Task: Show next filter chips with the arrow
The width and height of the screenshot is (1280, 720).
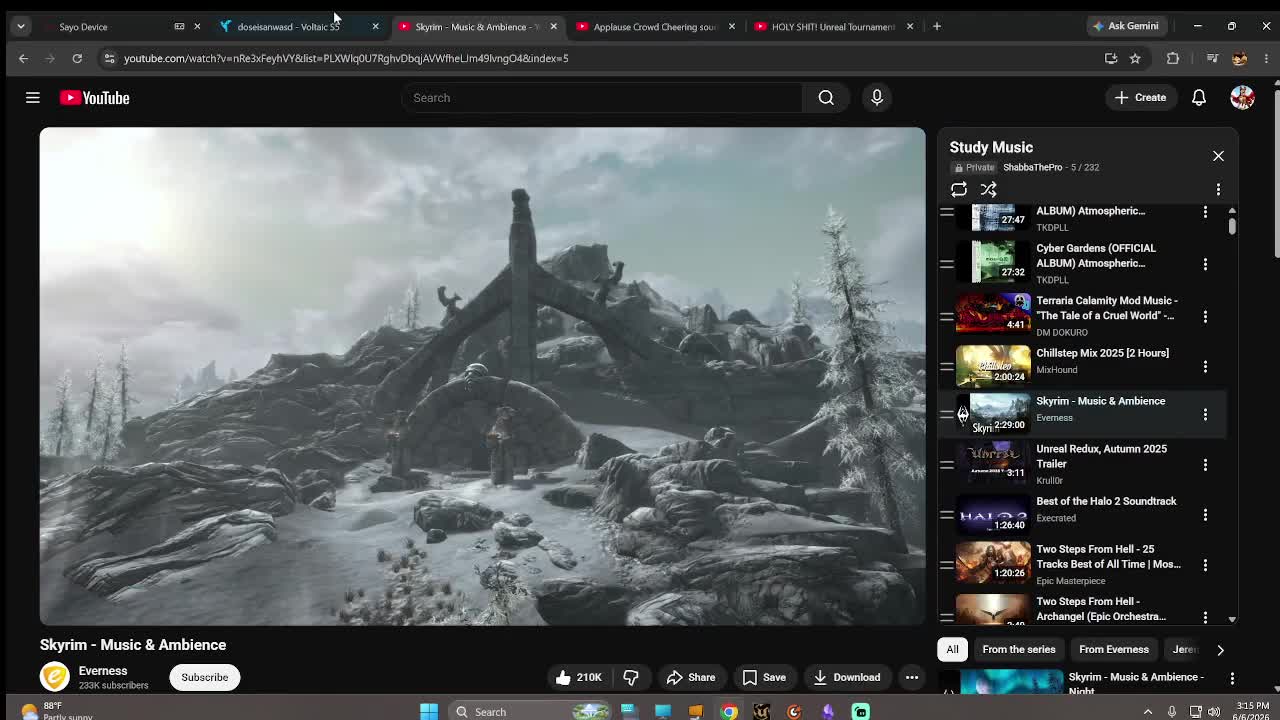Action: click(1220, 650)
